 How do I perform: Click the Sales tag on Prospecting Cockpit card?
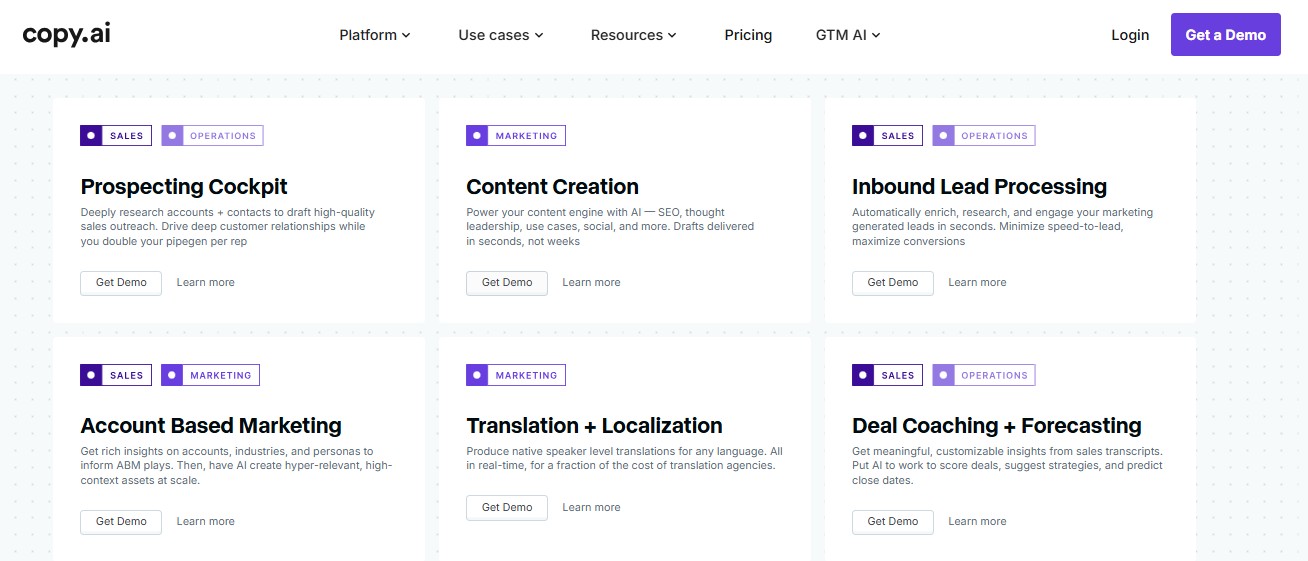(116, 136)
